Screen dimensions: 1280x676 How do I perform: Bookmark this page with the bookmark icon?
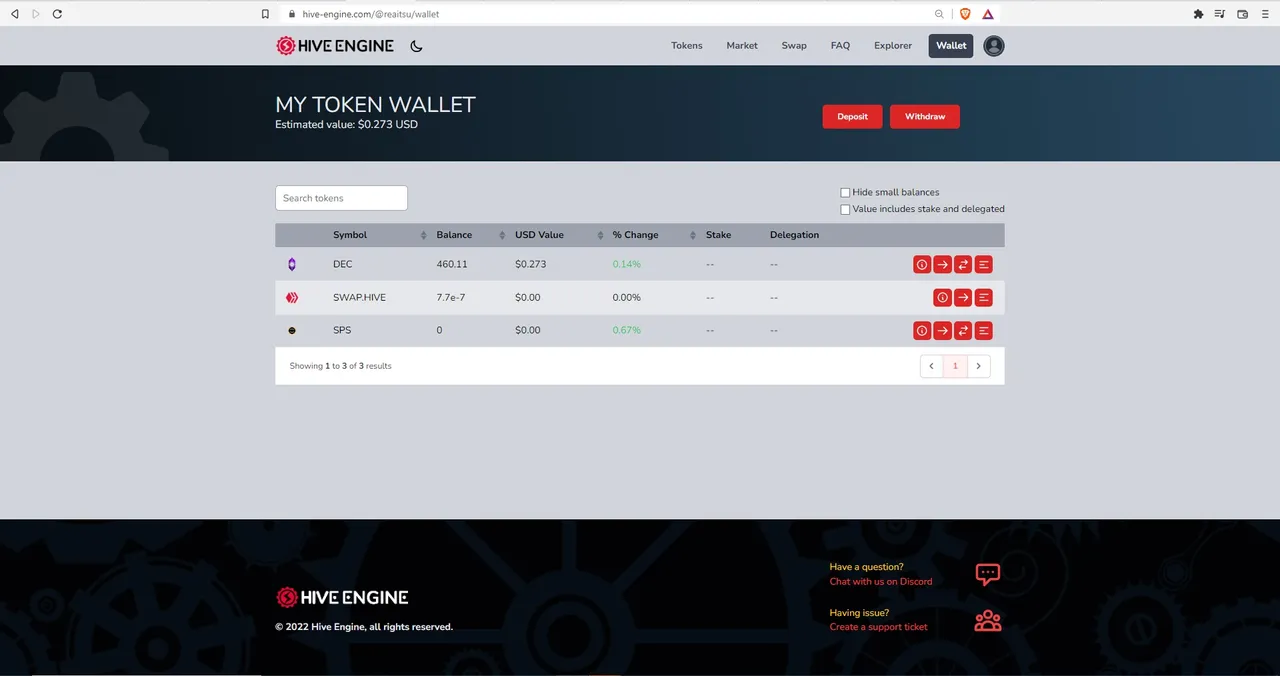point(265,14)
